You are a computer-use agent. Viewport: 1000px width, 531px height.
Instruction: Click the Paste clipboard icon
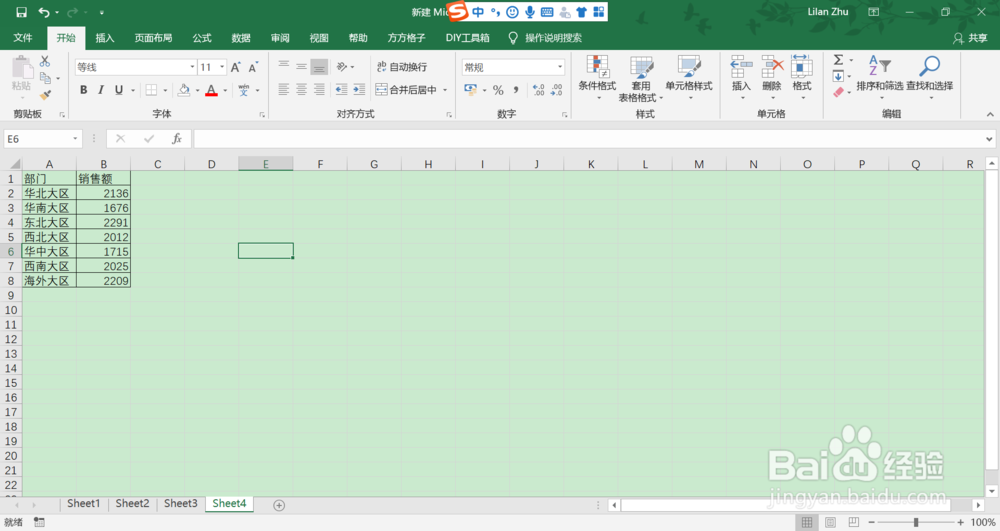21,68
